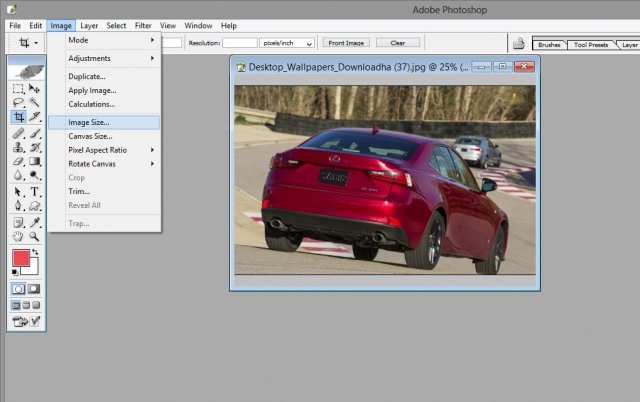Pick the Zoom magnifier tool

(x=35, y=236)
